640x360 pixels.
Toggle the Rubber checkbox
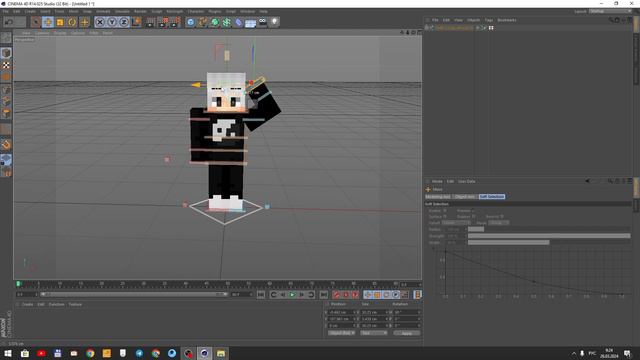coord(473,216)
